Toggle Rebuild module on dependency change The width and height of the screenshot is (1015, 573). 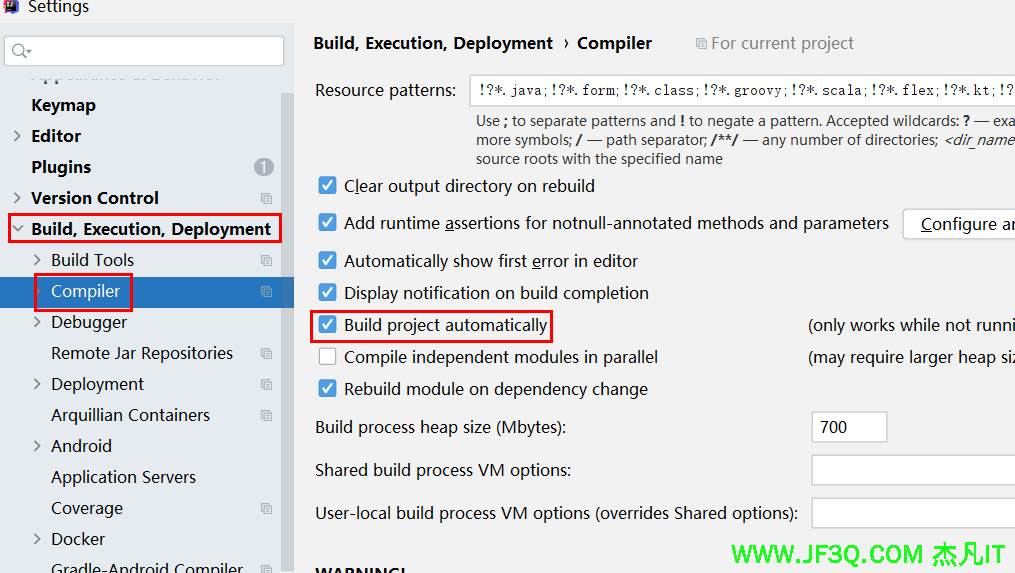pyautogui.click(x=327, y=389)
